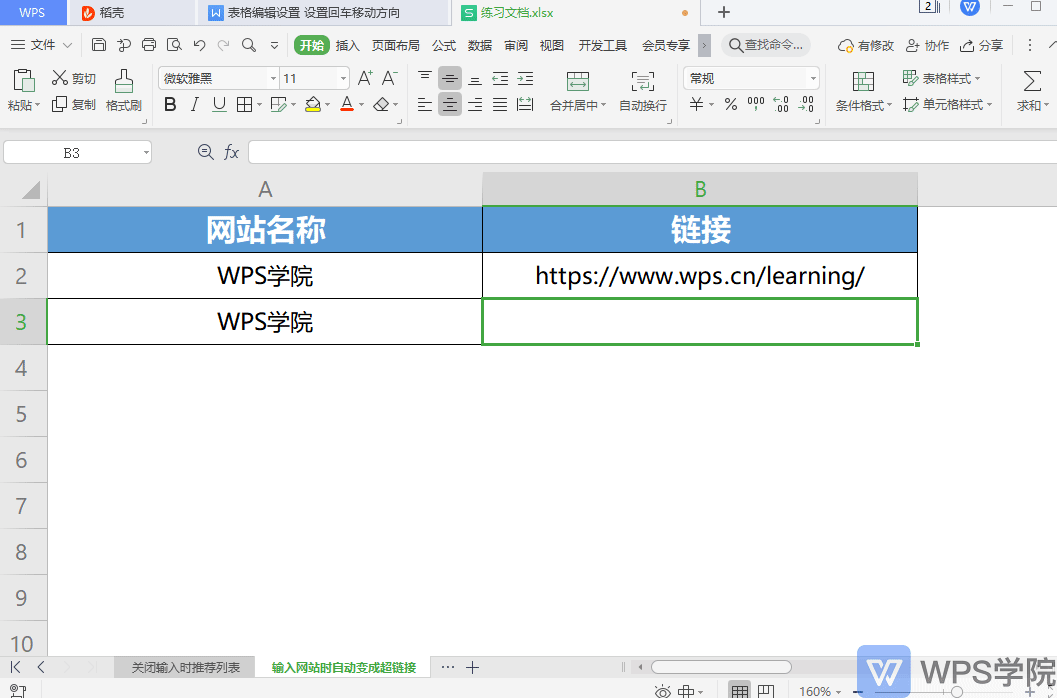
Task: Toggle auto wrap 自动换行
Action: (x=642, y=90)
